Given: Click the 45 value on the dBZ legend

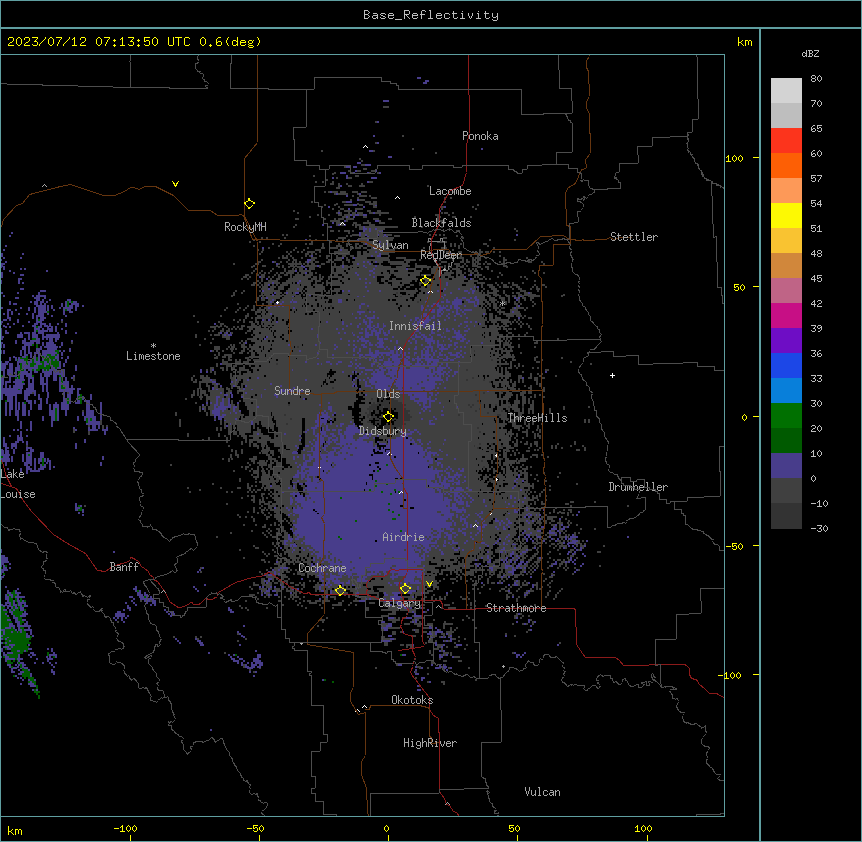Looking at the screenshot, I should coord(816,278).
